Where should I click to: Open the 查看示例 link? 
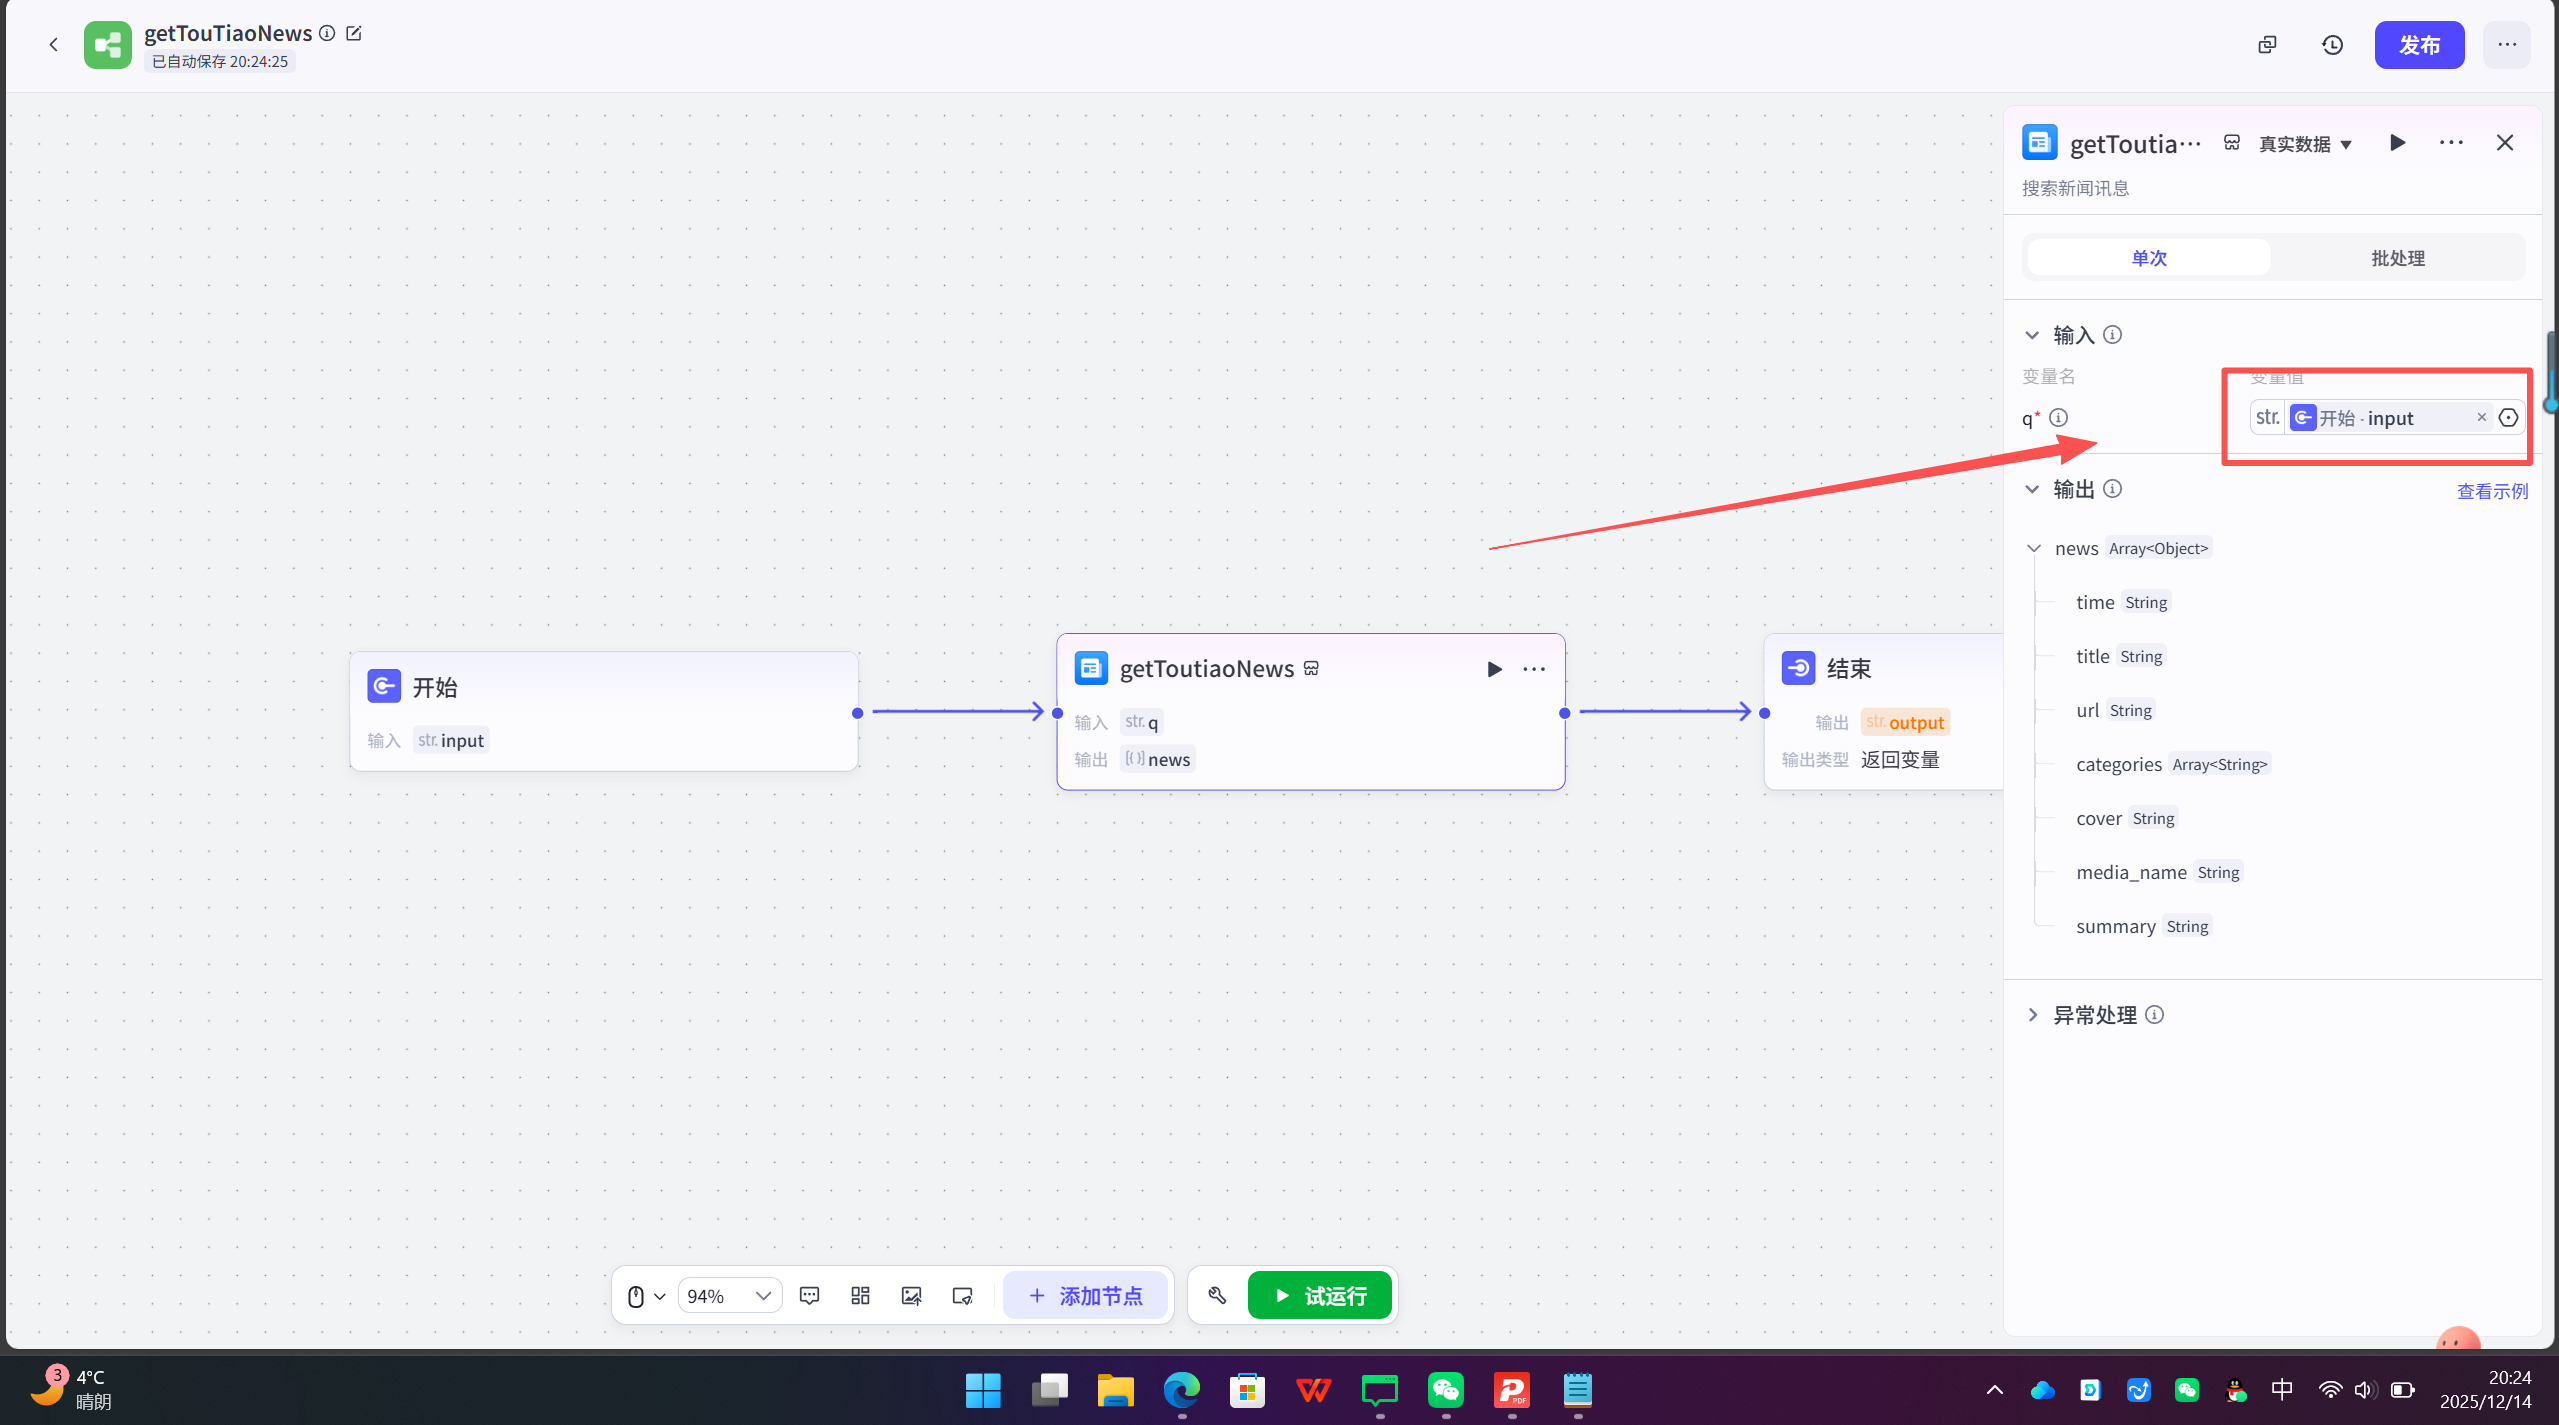tap(2491, 491)
